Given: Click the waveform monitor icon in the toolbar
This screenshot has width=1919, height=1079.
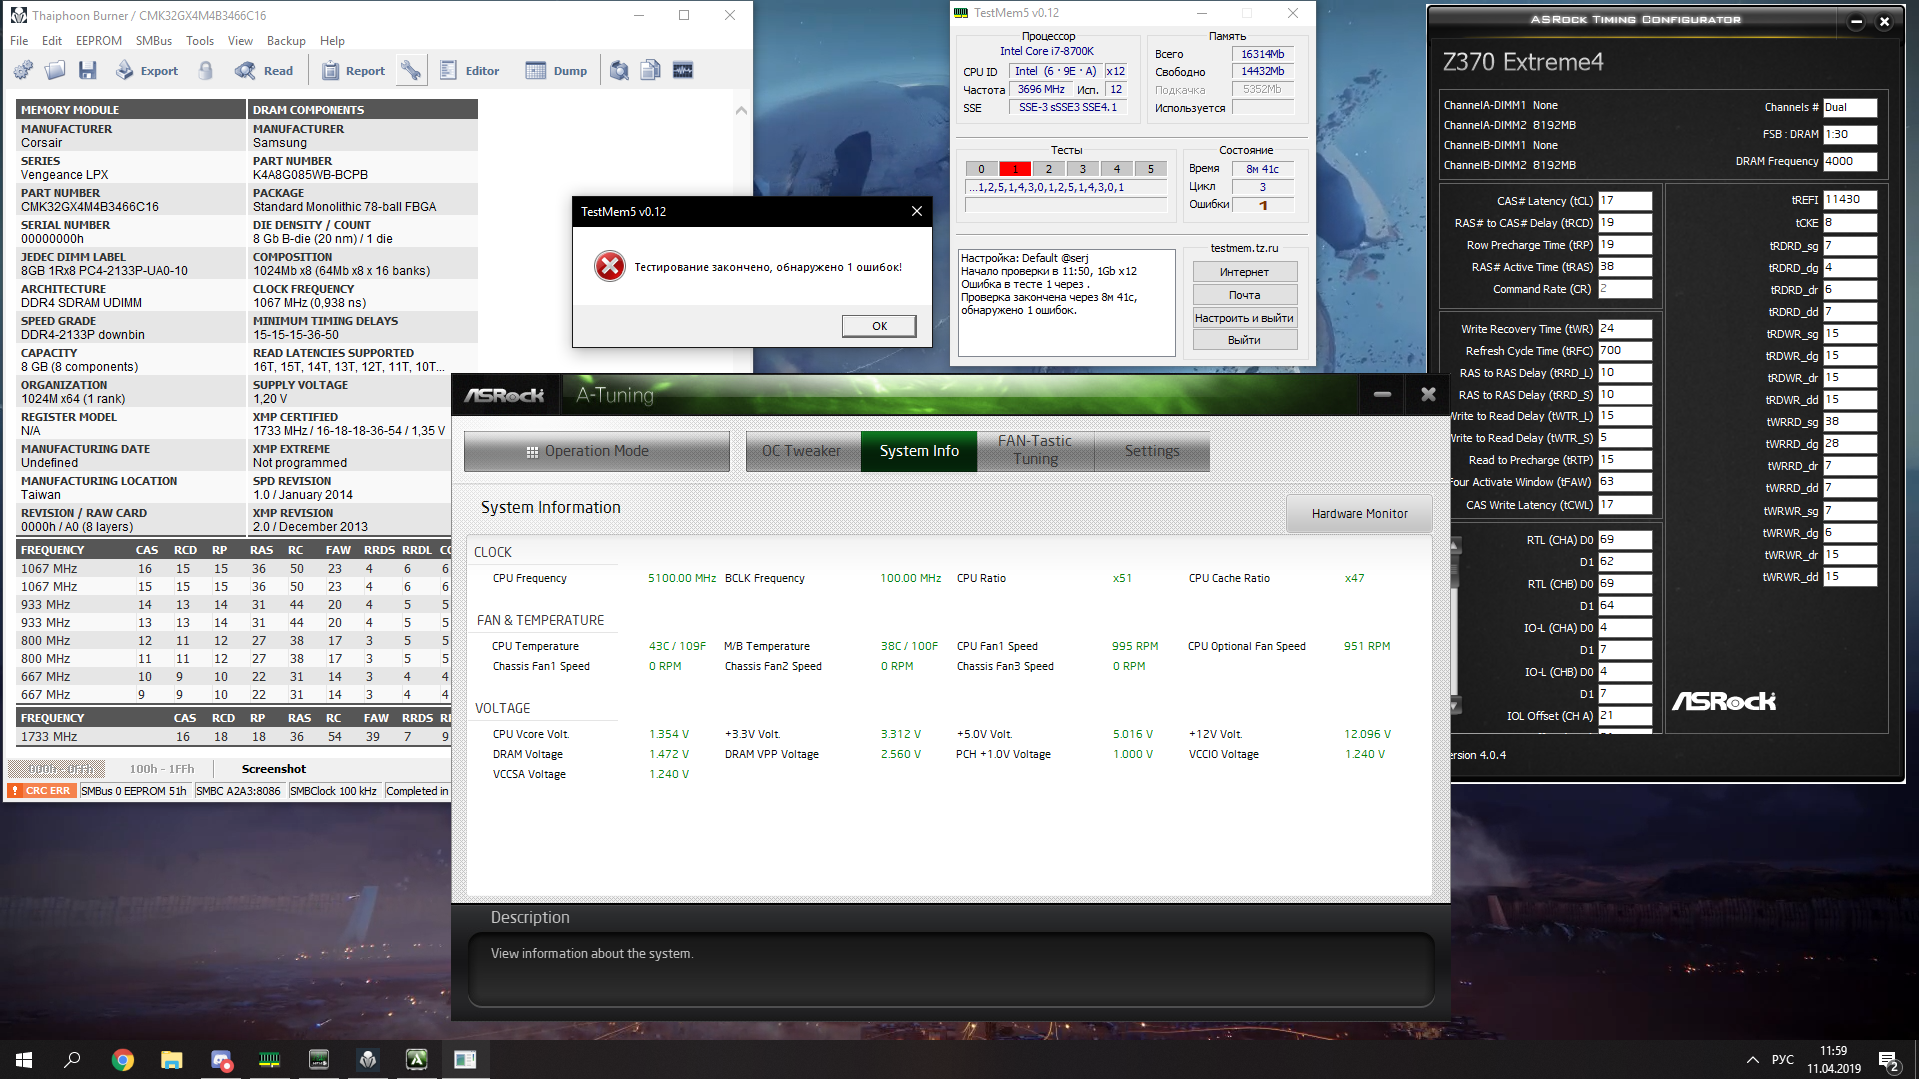Looking at the screenshot, I should (x=683, y=70).
